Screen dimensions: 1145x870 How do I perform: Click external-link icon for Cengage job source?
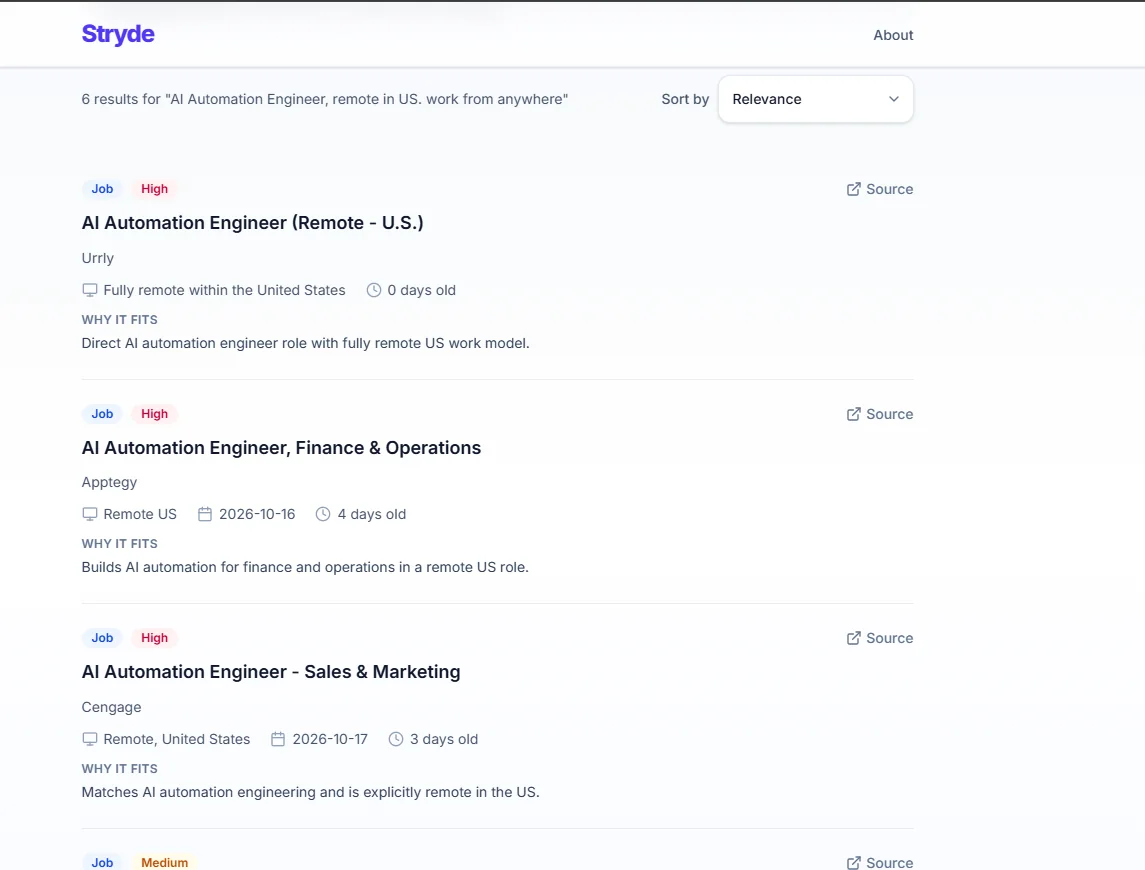[x=854, y=638]
